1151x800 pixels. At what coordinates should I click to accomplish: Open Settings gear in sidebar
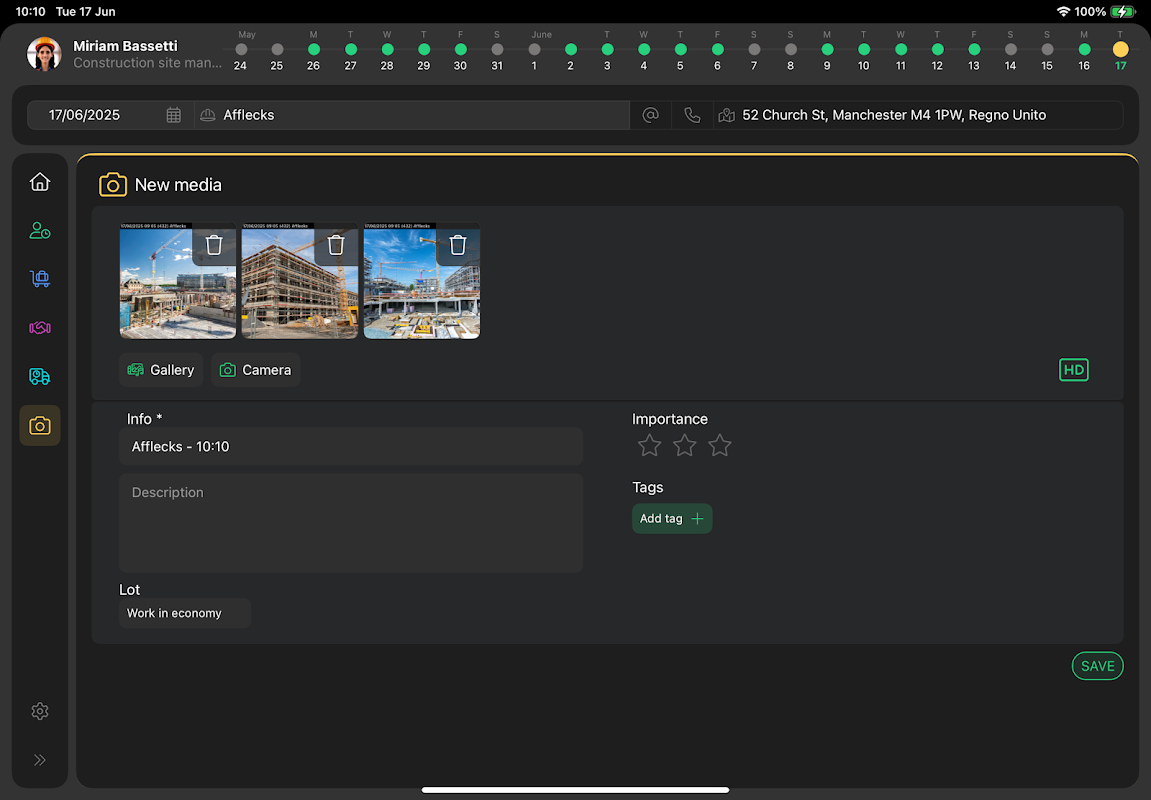[40, 711]
